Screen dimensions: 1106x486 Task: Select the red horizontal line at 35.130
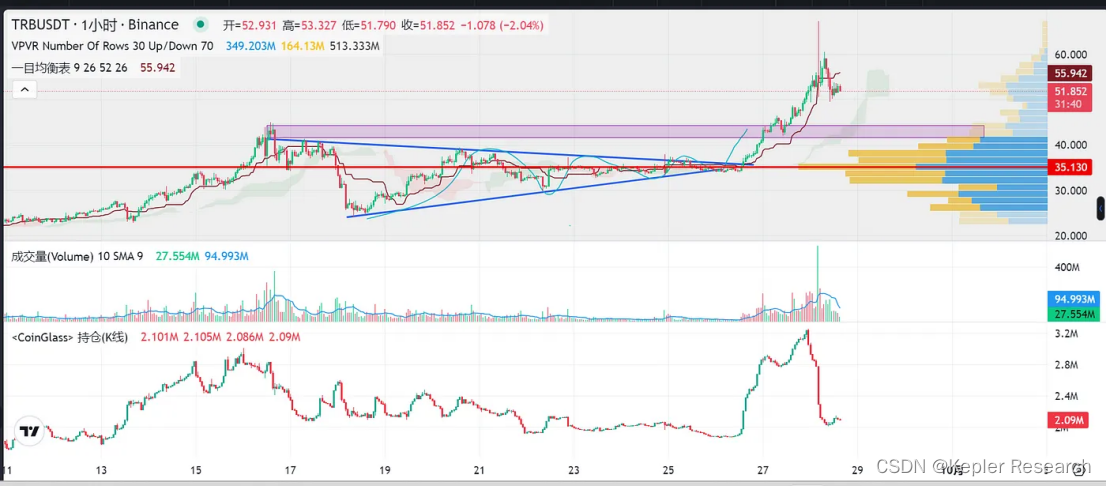(525, 167)
